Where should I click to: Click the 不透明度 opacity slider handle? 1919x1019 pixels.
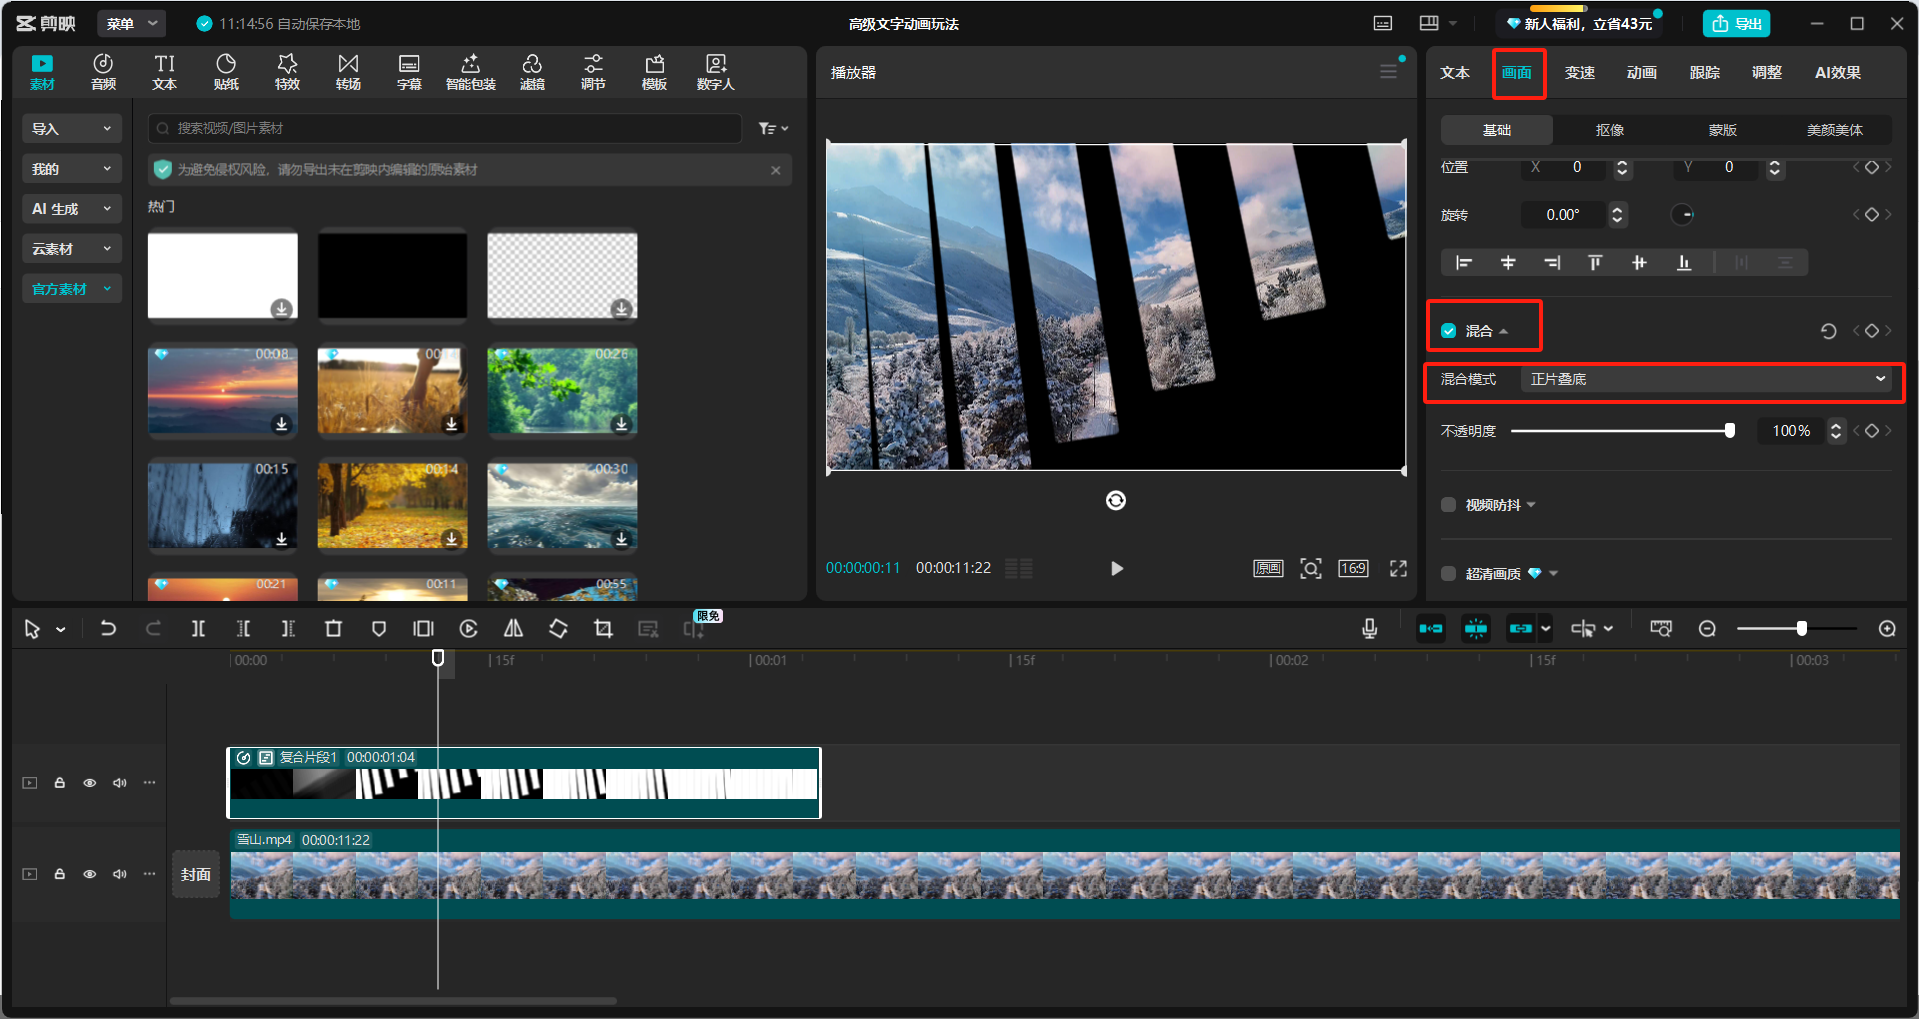pyautogui.click(x=1729, y=431)
